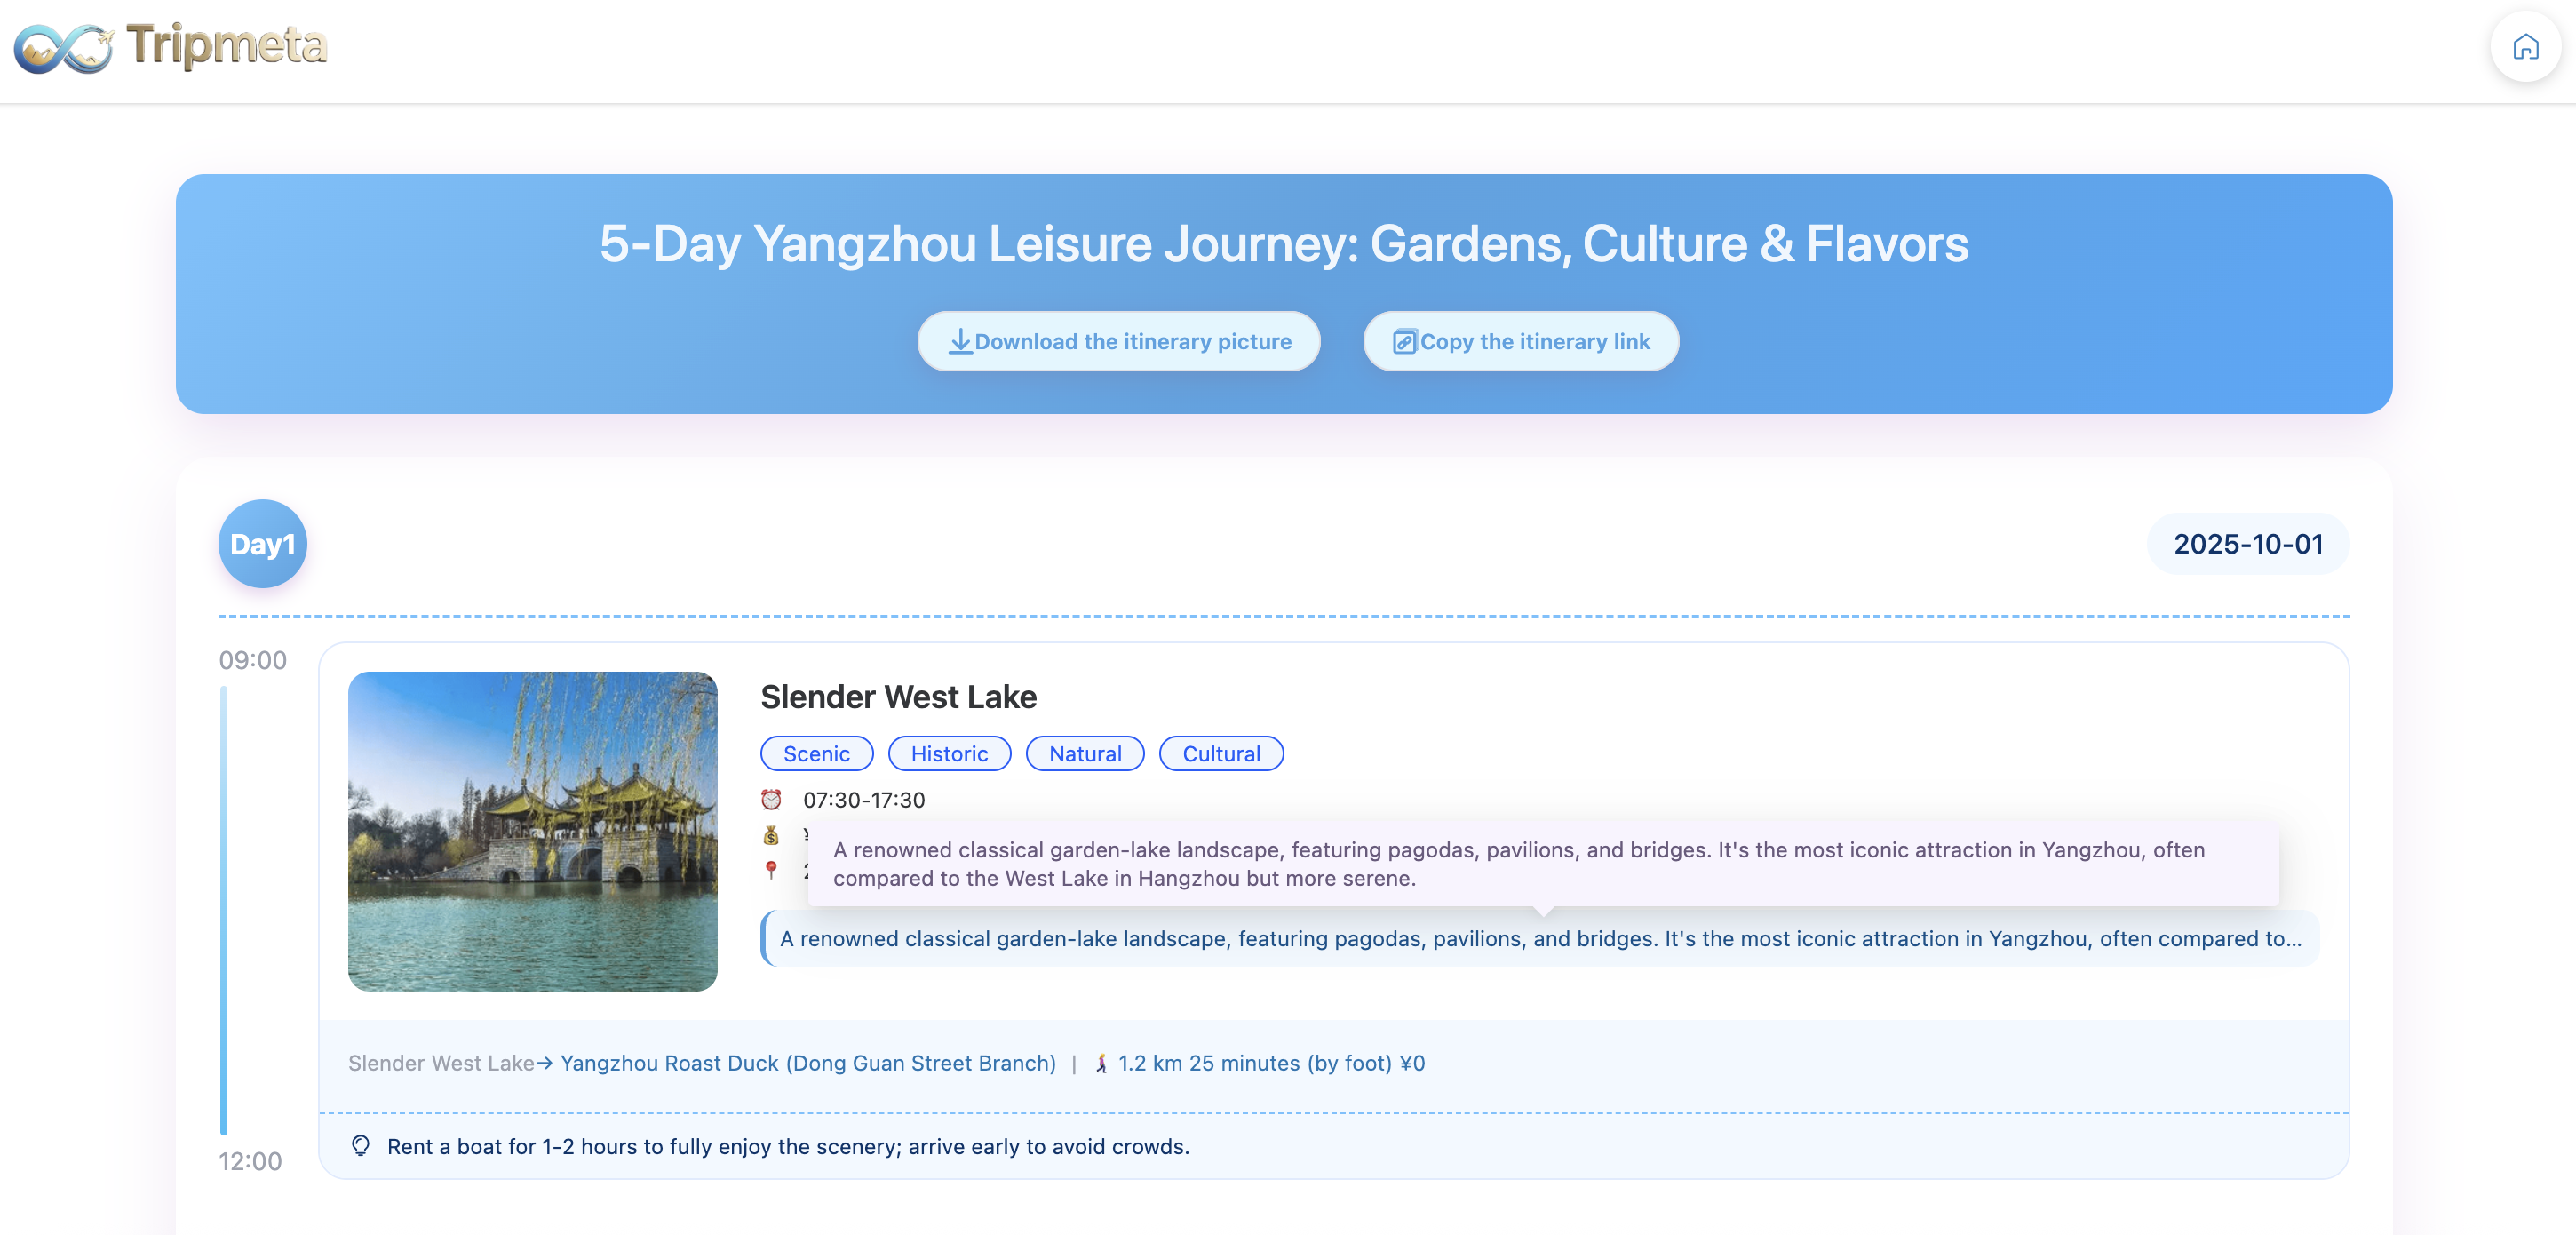This screenshot has height=1235, width=2576.
Task: Open Yangzhou Roast Duck destination link
Action: click(x=807, y=1064)
